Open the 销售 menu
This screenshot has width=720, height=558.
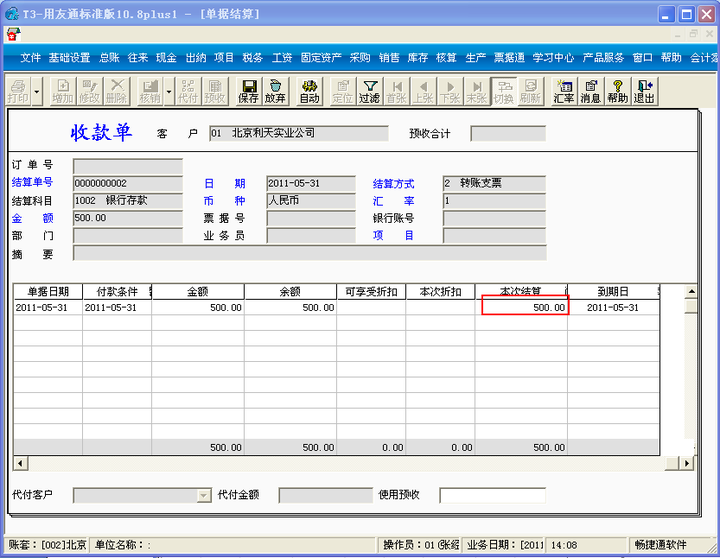click(x=389, y=57)
